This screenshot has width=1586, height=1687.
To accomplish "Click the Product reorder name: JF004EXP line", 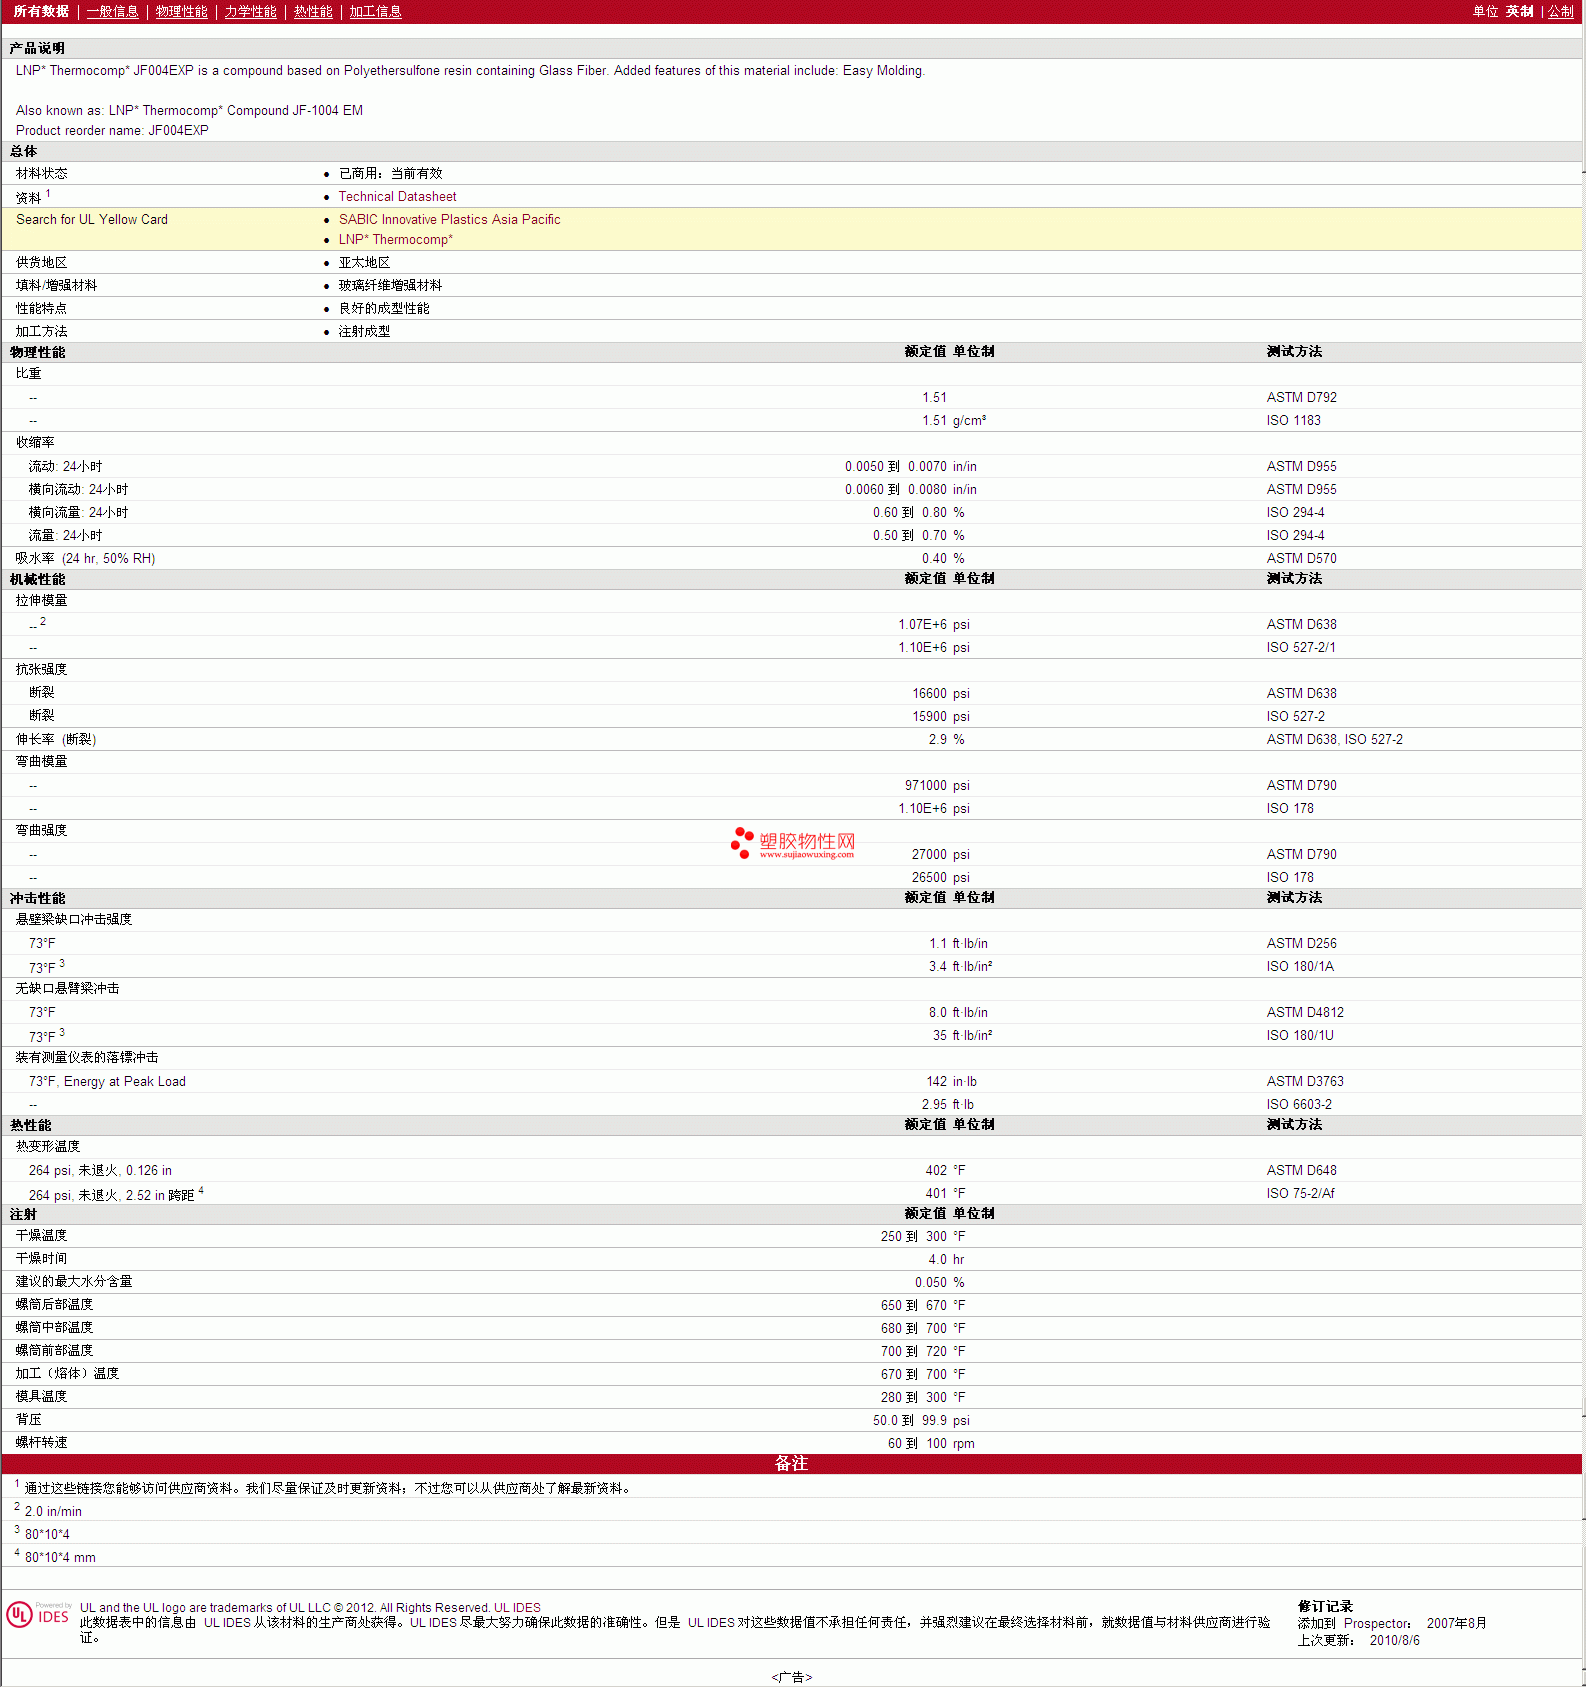I will click(112, 131).
